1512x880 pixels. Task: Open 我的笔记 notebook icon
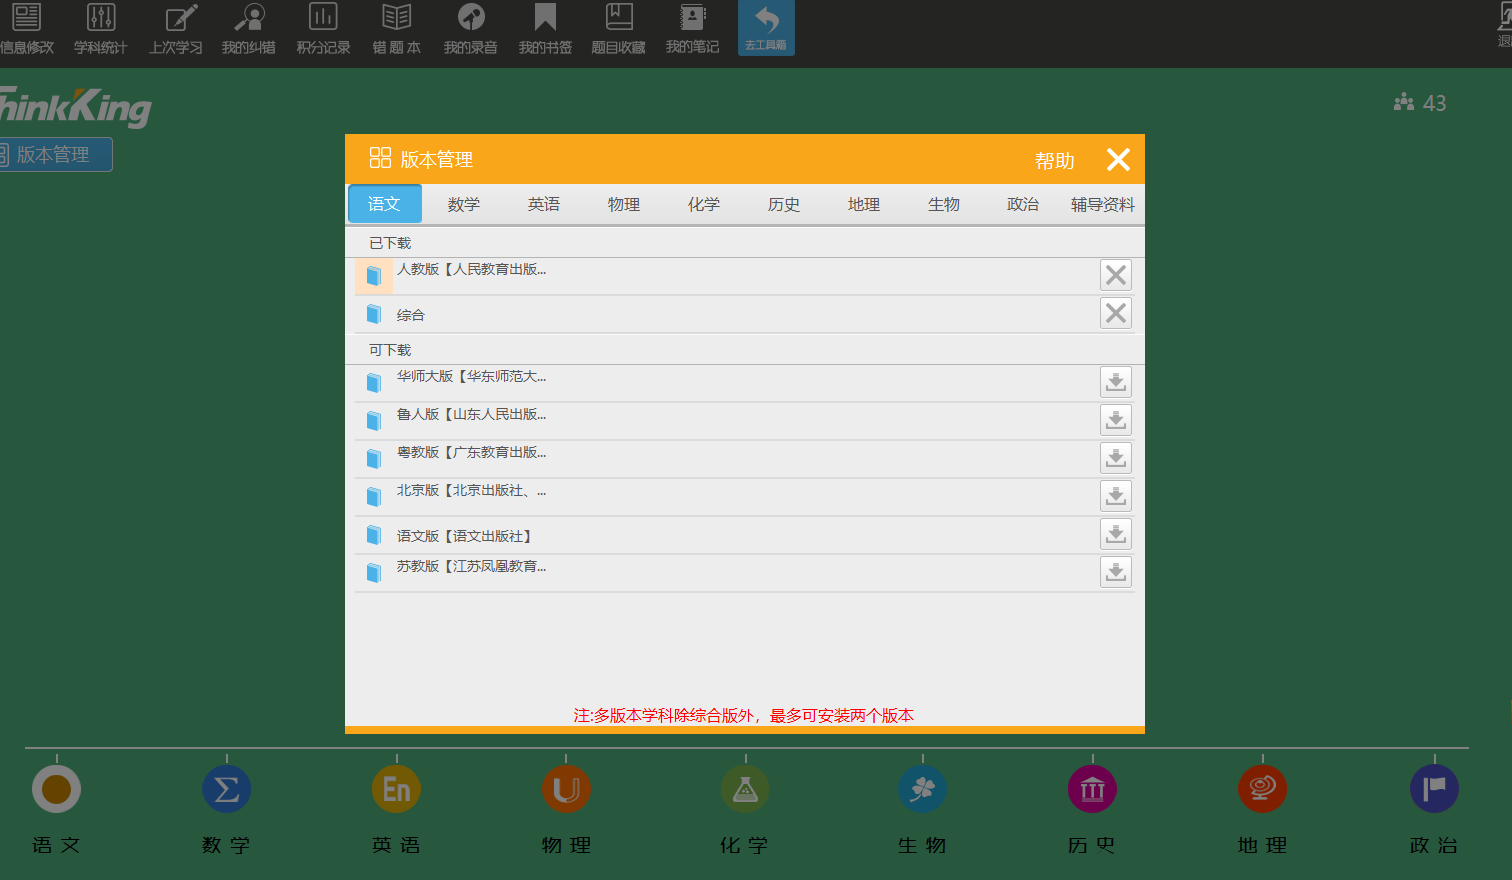coord(692,28)
